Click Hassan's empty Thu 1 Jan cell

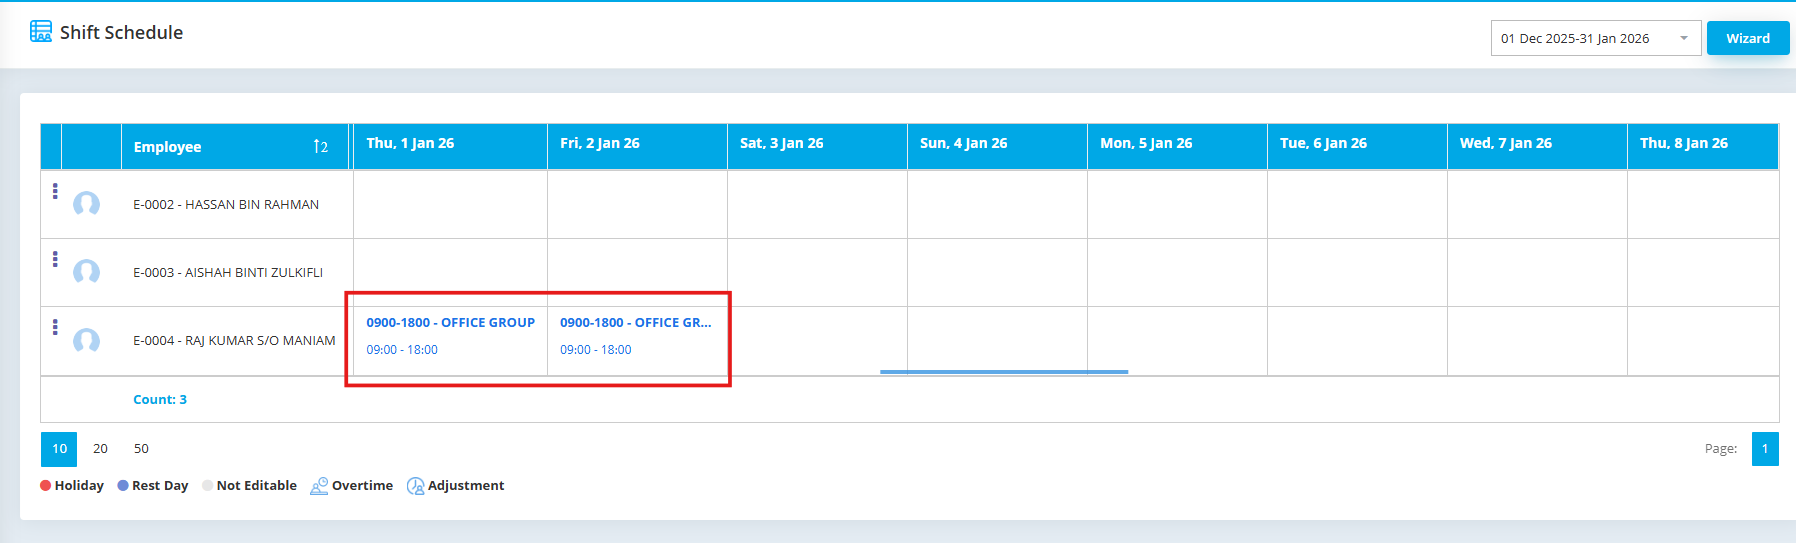[x=450, y=204]
